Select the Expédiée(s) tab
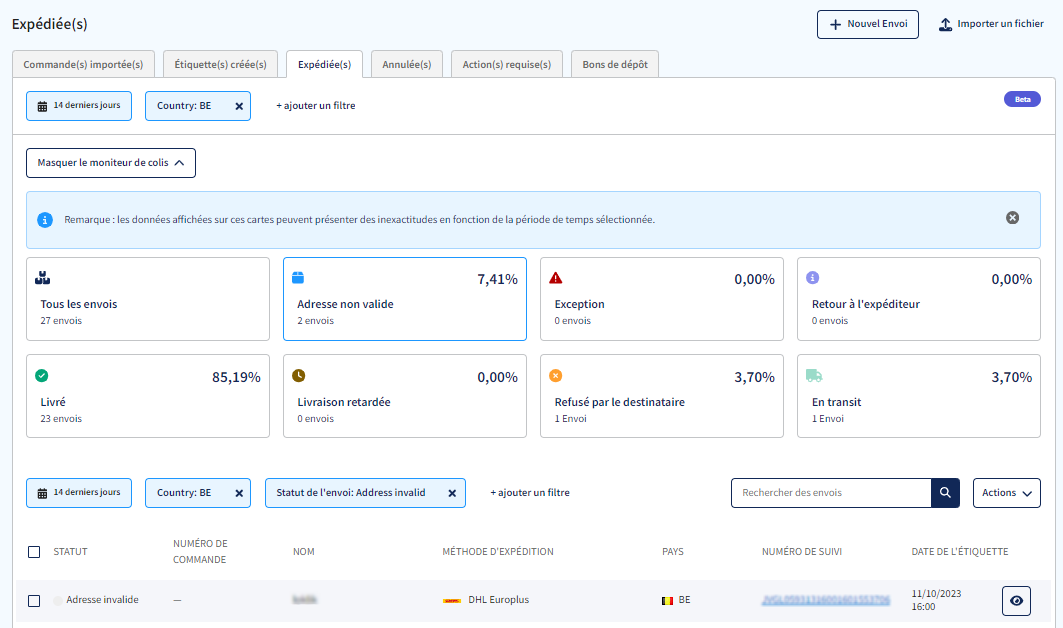The width and height of the screenshot is (1063, 628). [324, 64]
